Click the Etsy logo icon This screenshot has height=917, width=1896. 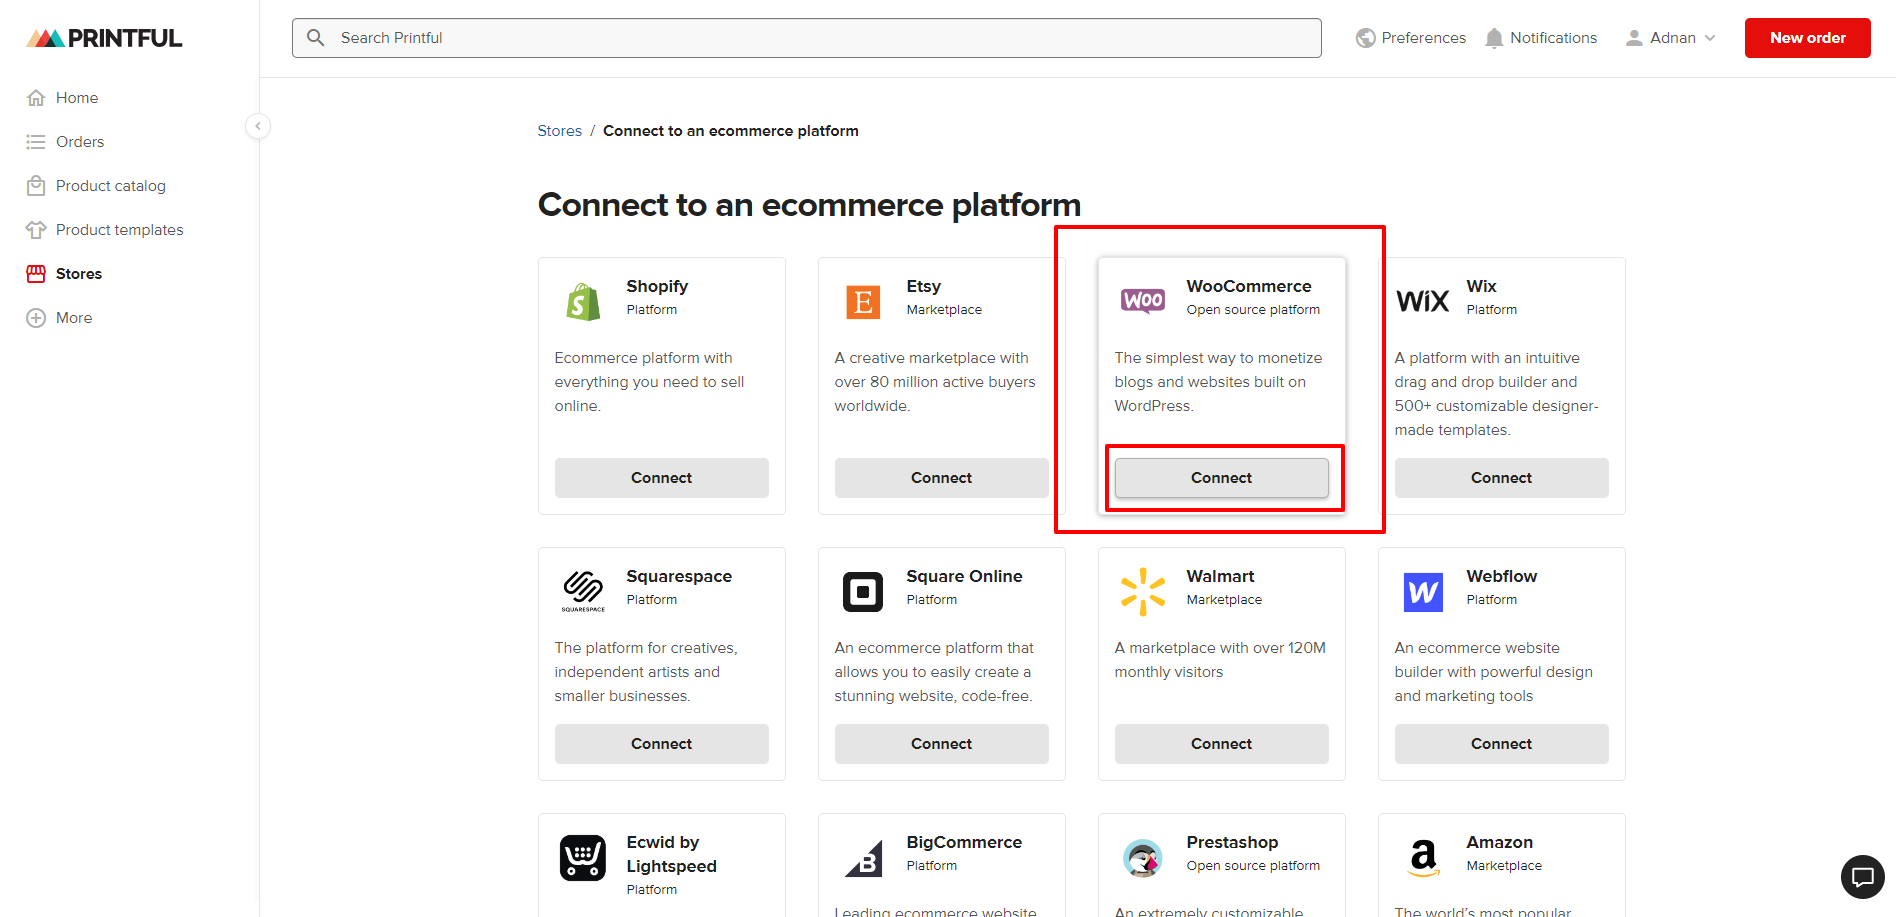tap(863, 301)
